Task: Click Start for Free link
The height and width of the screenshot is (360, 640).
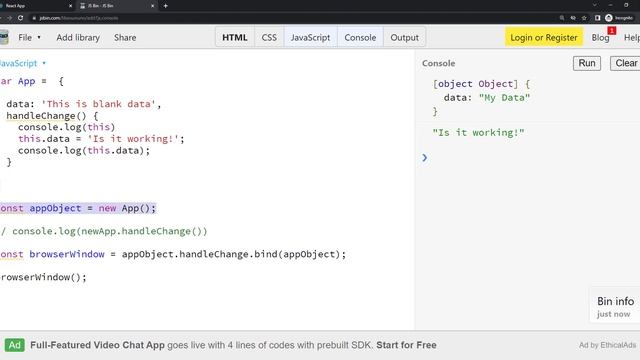Action: tap(406, 345)
